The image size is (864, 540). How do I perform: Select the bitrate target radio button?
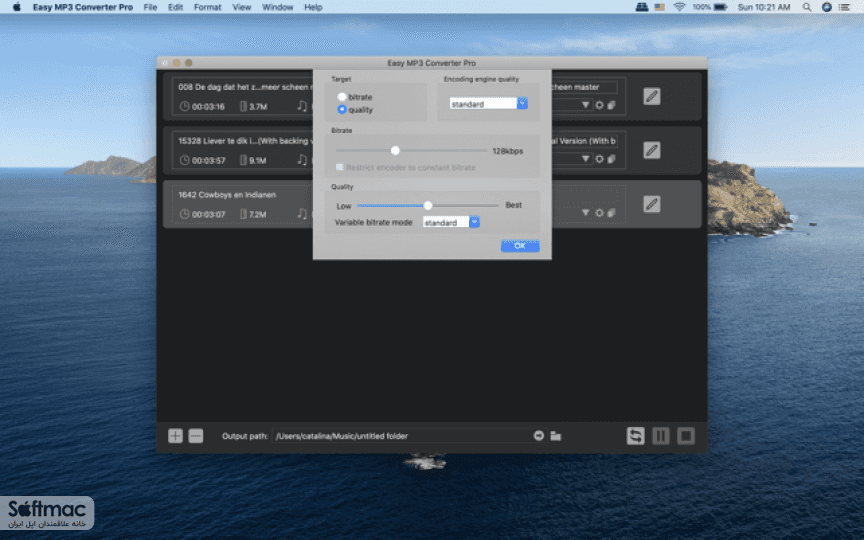coord(342,96)
